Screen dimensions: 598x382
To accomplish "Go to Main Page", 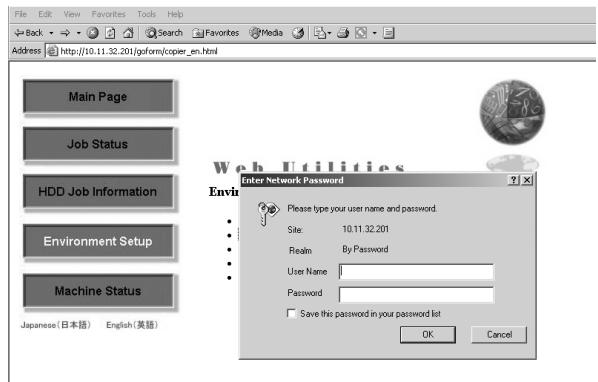I will click(x=98, y=96).
